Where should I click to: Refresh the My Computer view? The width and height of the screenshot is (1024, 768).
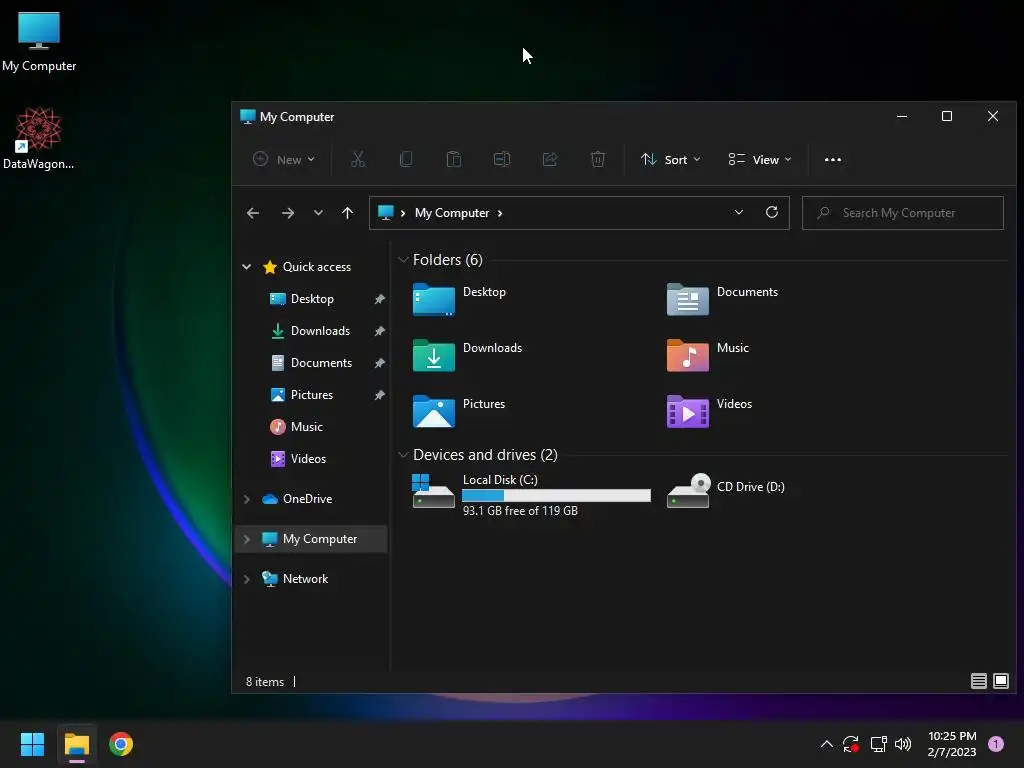(x=772, y=212)
